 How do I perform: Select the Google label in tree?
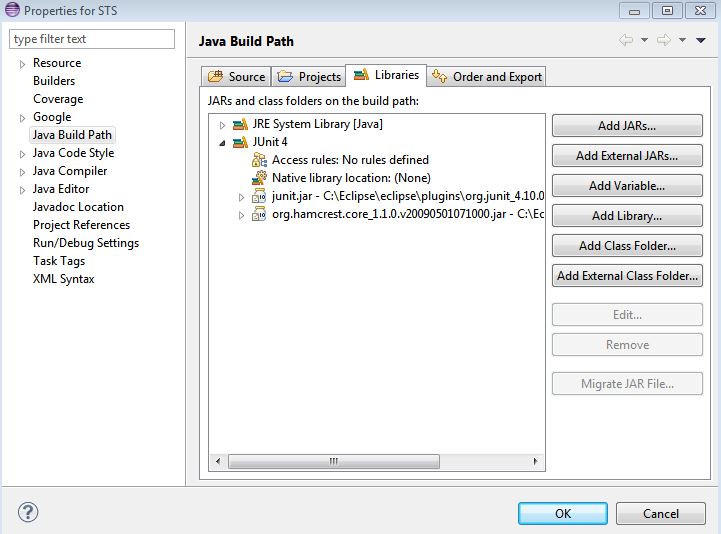52,117
